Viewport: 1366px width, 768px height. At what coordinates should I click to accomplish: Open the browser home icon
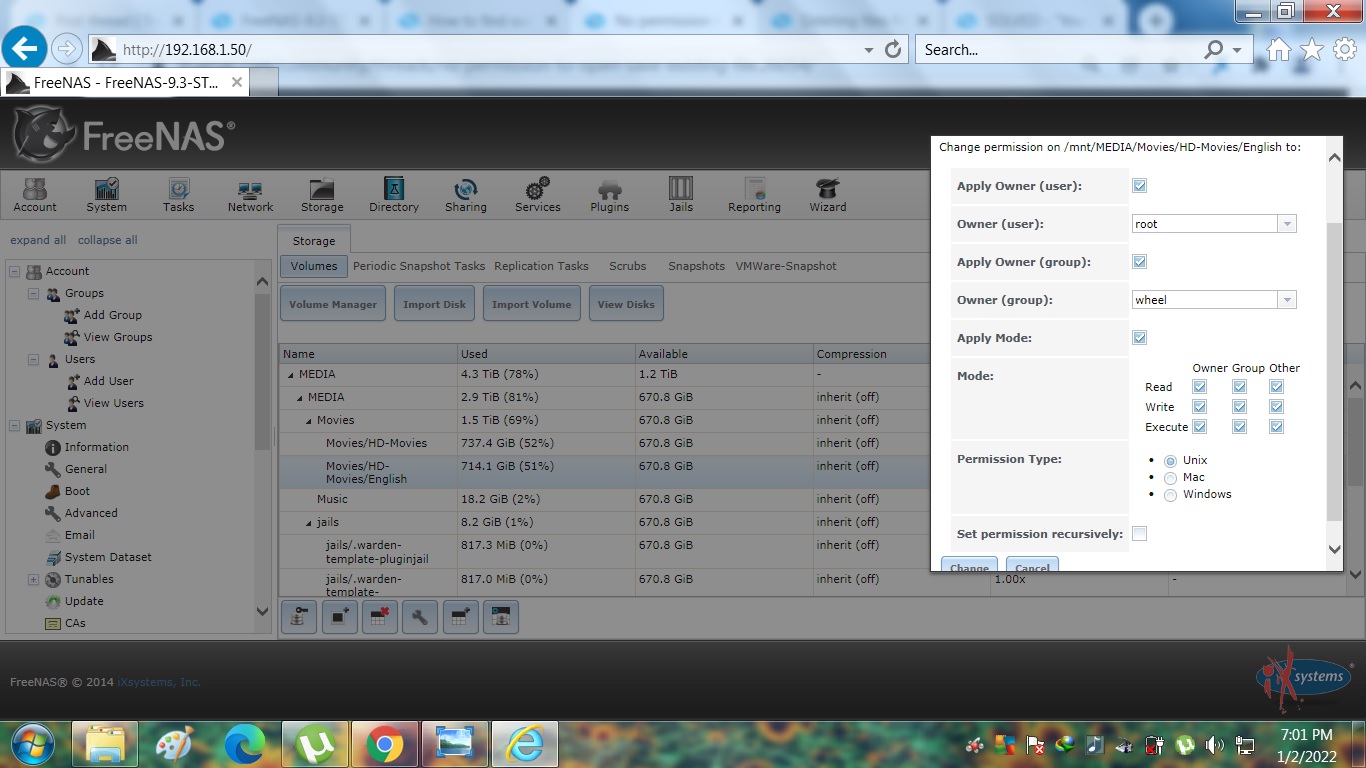(x=1278, y=49)
